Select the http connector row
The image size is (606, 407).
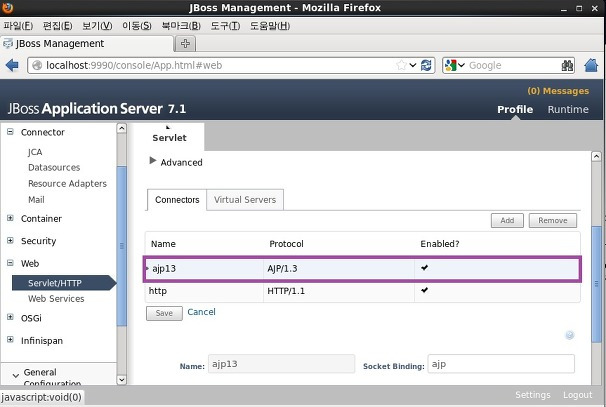[362, 291]
